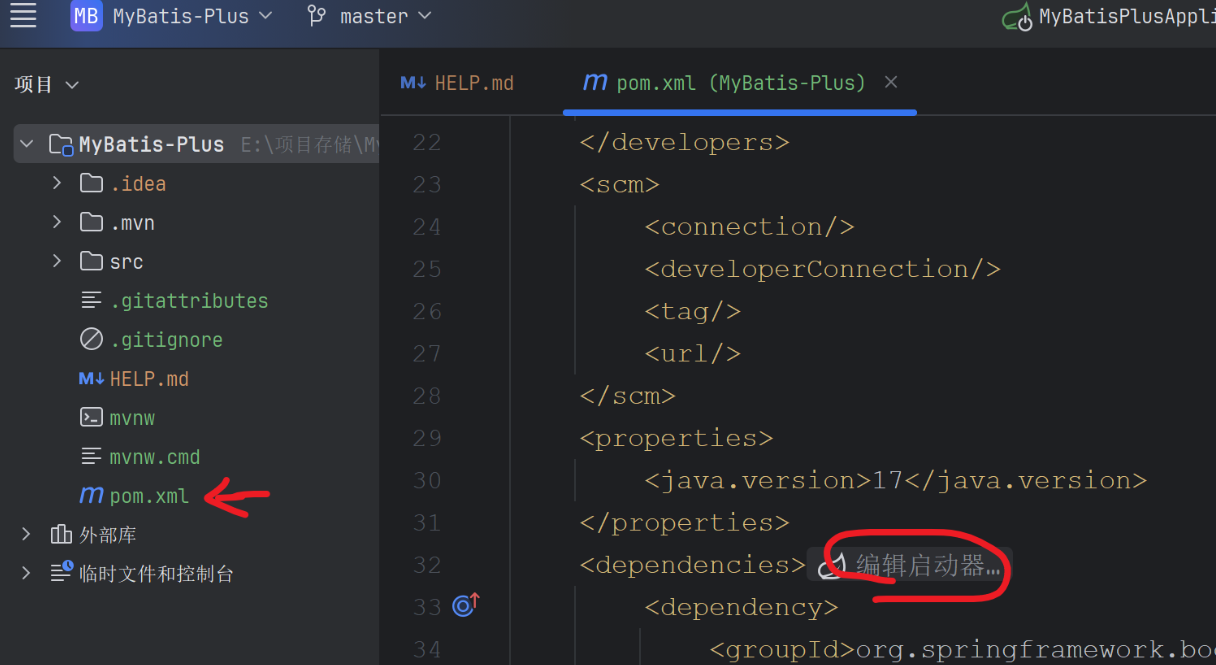Click the git branch icon

(x=317, y=16)
